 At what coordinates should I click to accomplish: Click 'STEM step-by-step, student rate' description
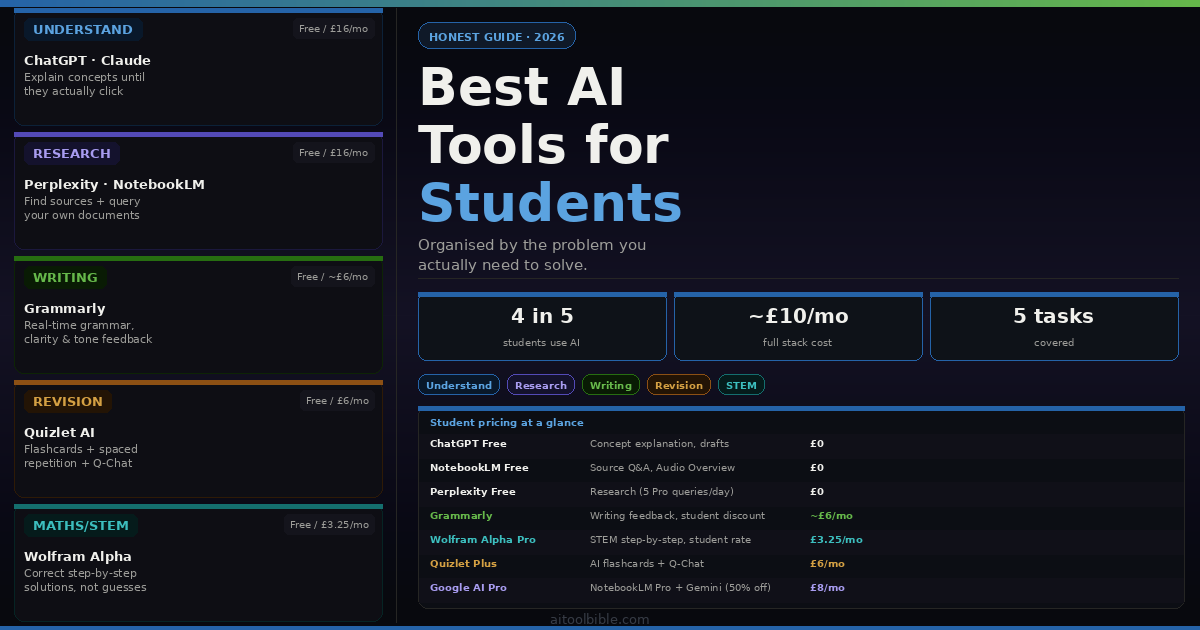[670, 540]
